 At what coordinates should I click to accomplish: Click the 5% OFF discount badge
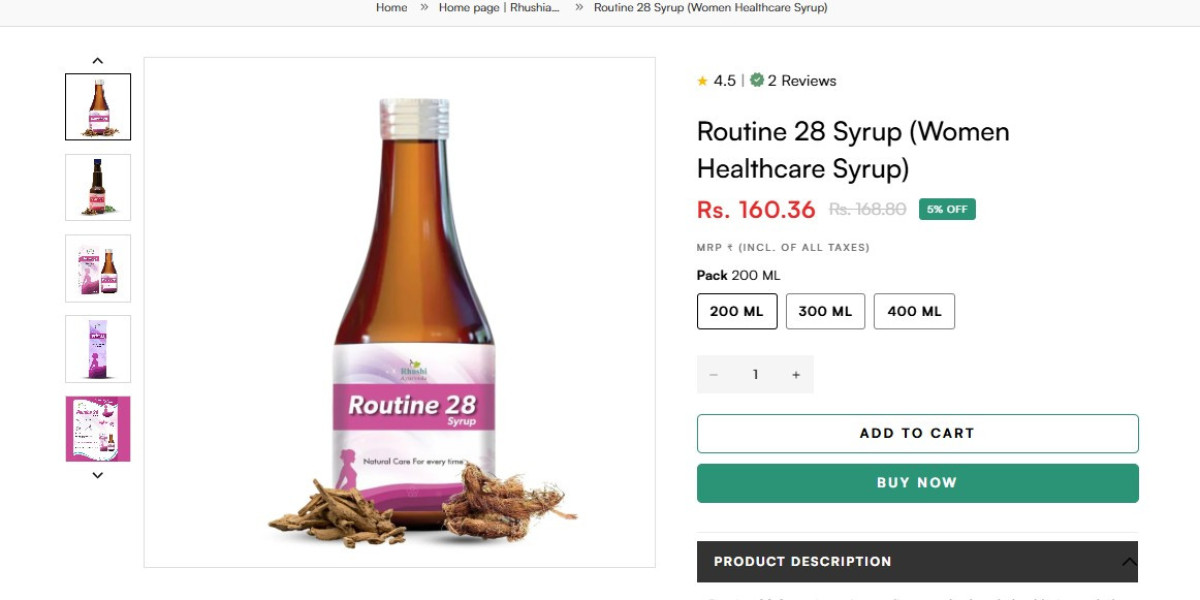click(x=946, y=209)
